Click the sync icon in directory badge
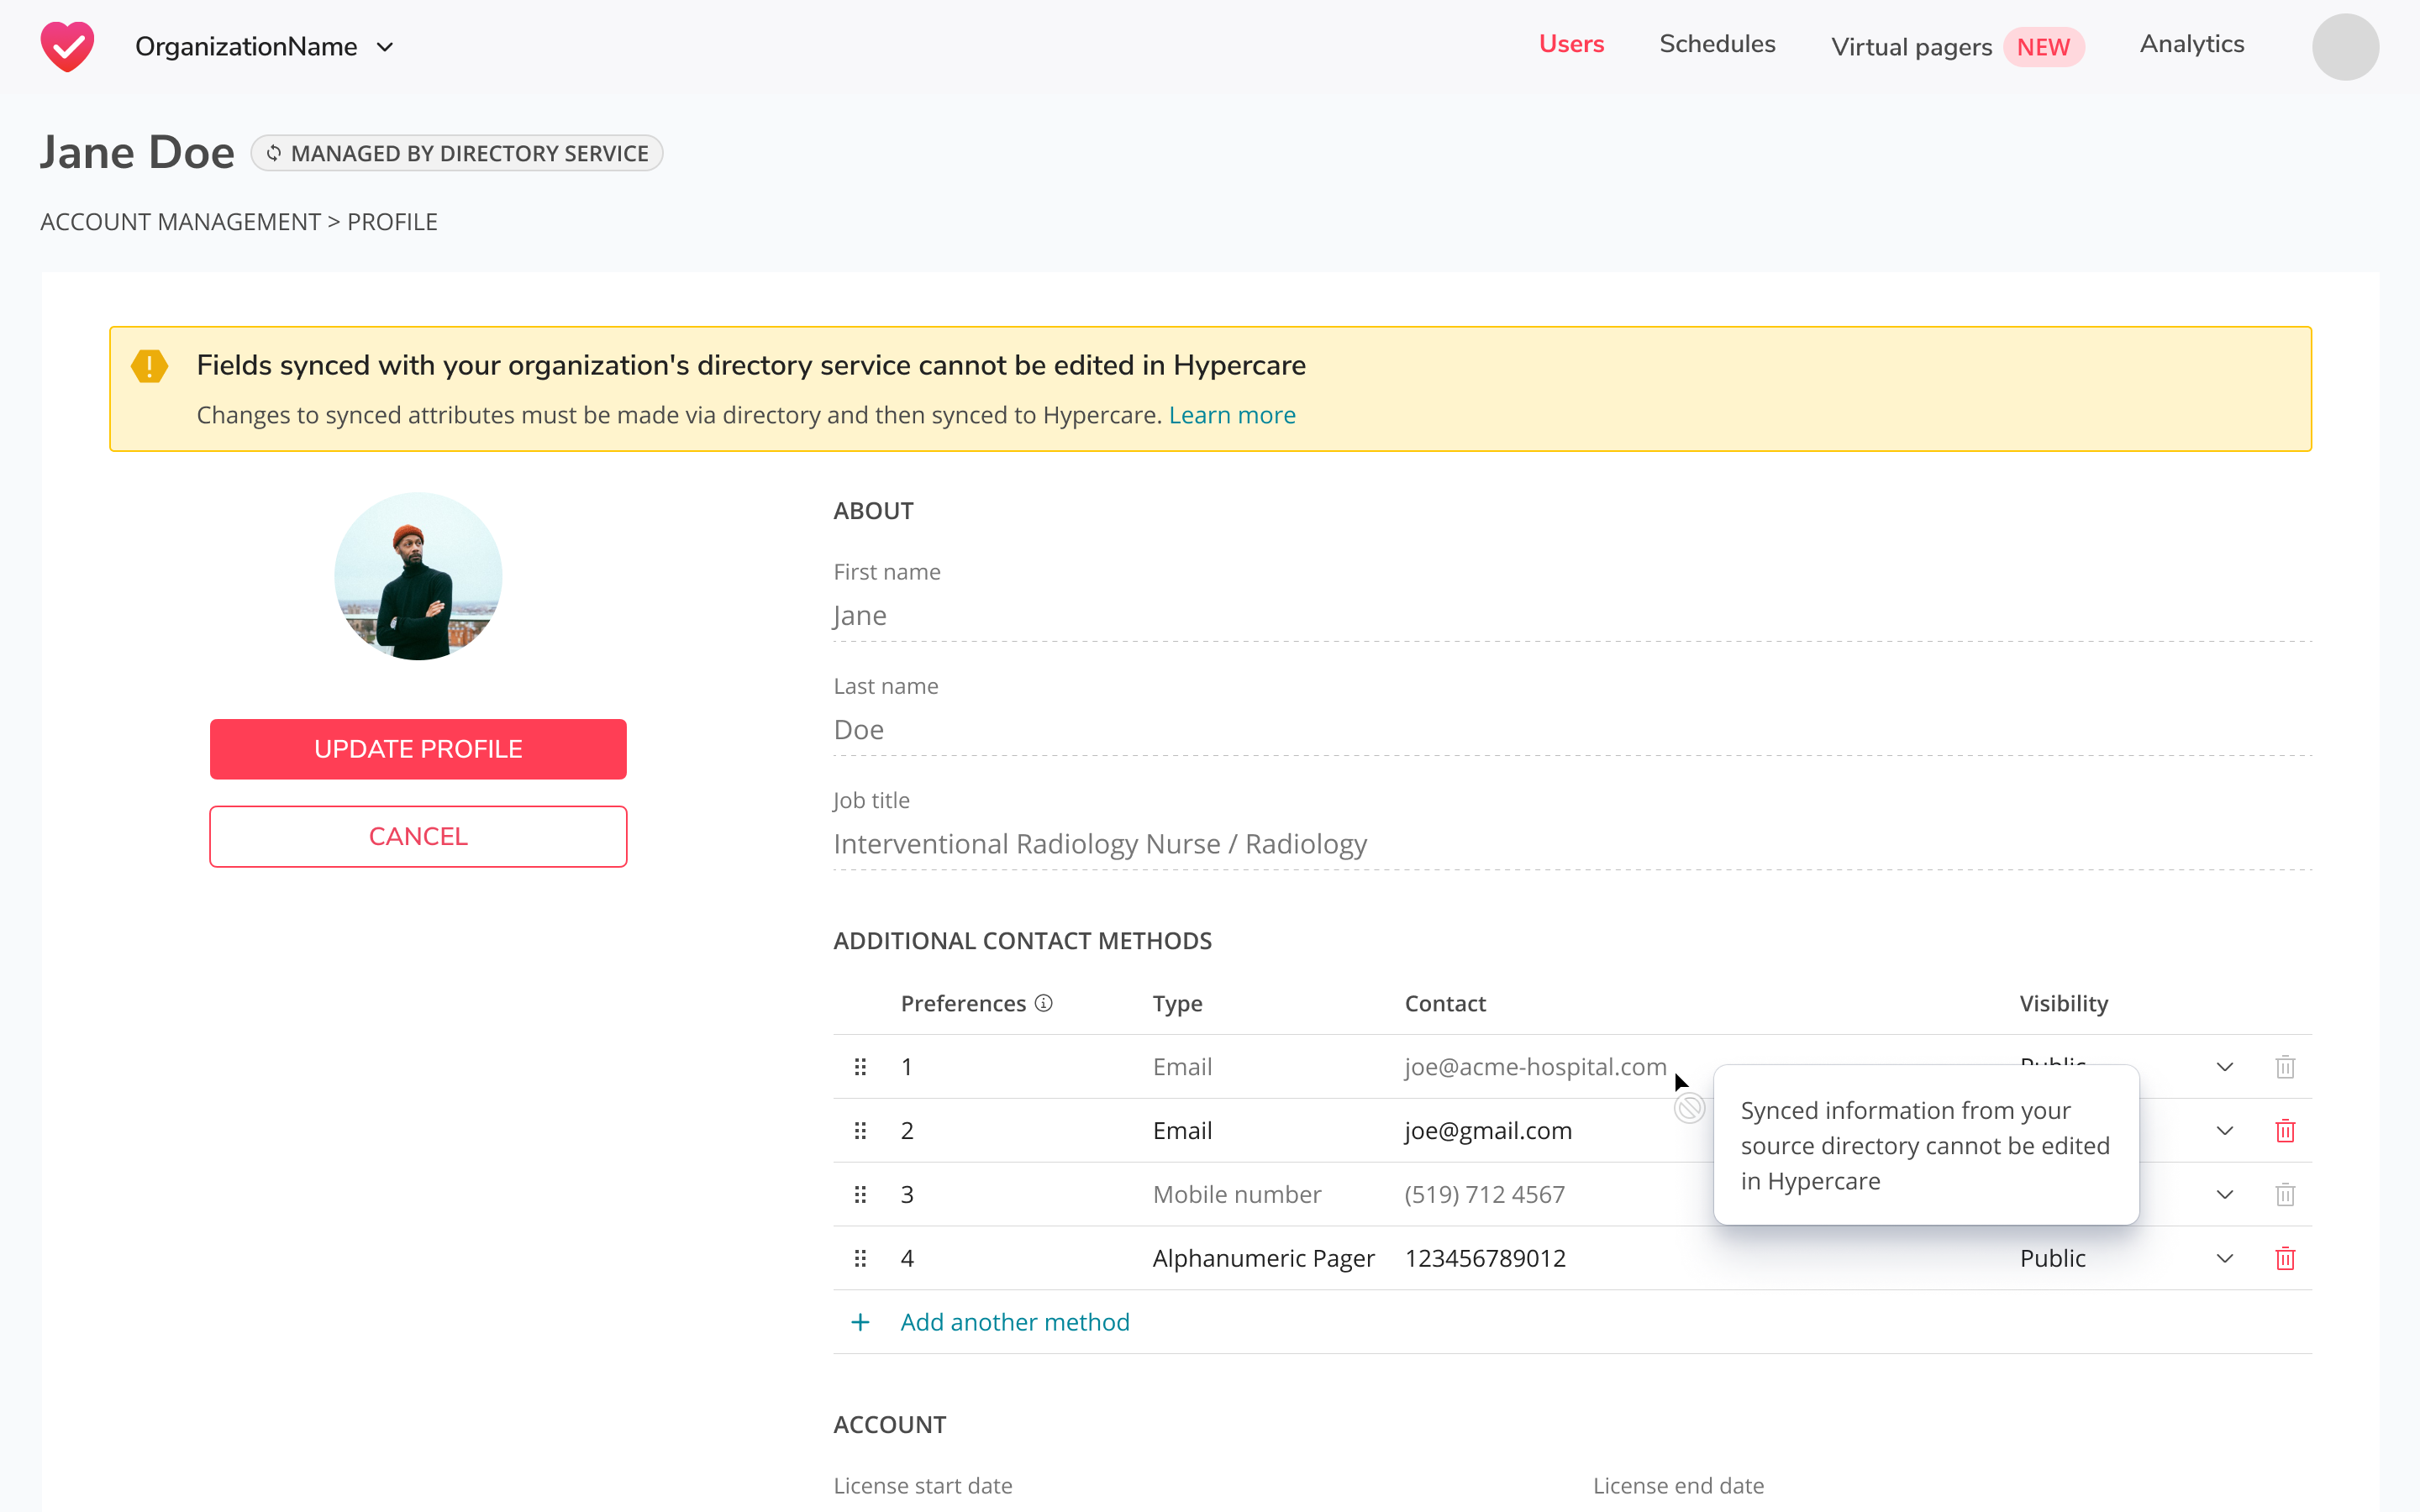Screen dimensions: 2420x1512 coord(273,153)
